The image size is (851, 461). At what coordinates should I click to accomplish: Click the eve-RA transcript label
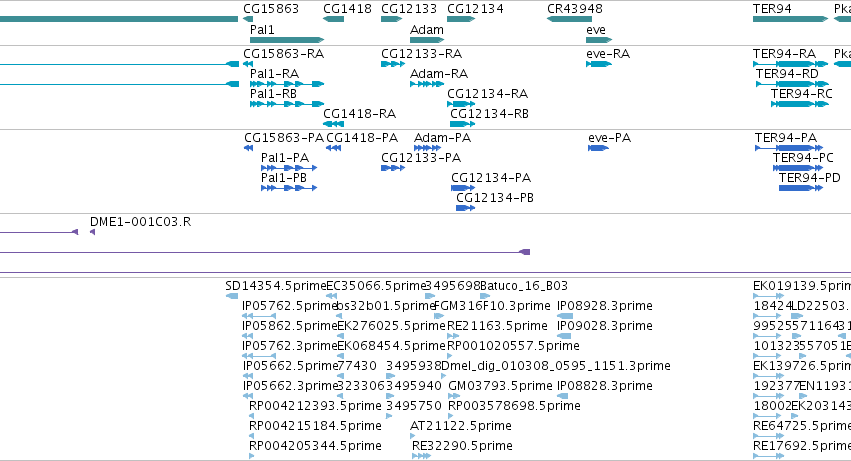click(x=608, y=54)
